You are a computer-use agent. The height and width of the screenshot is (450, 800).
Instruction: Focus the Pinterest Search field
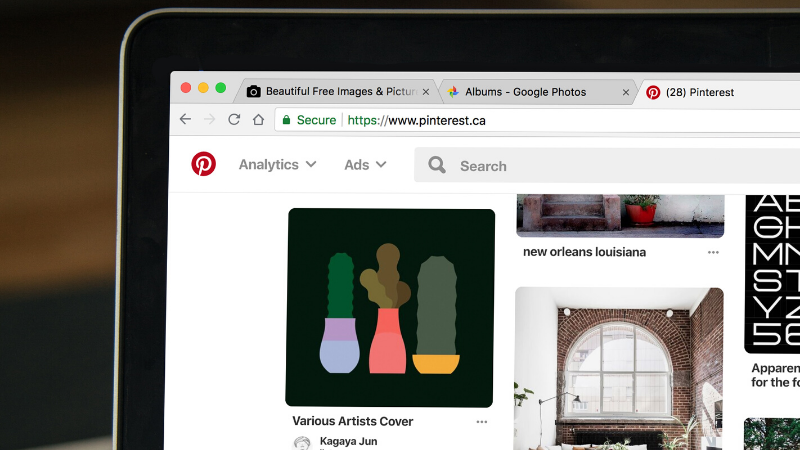[x=607, y=165]
